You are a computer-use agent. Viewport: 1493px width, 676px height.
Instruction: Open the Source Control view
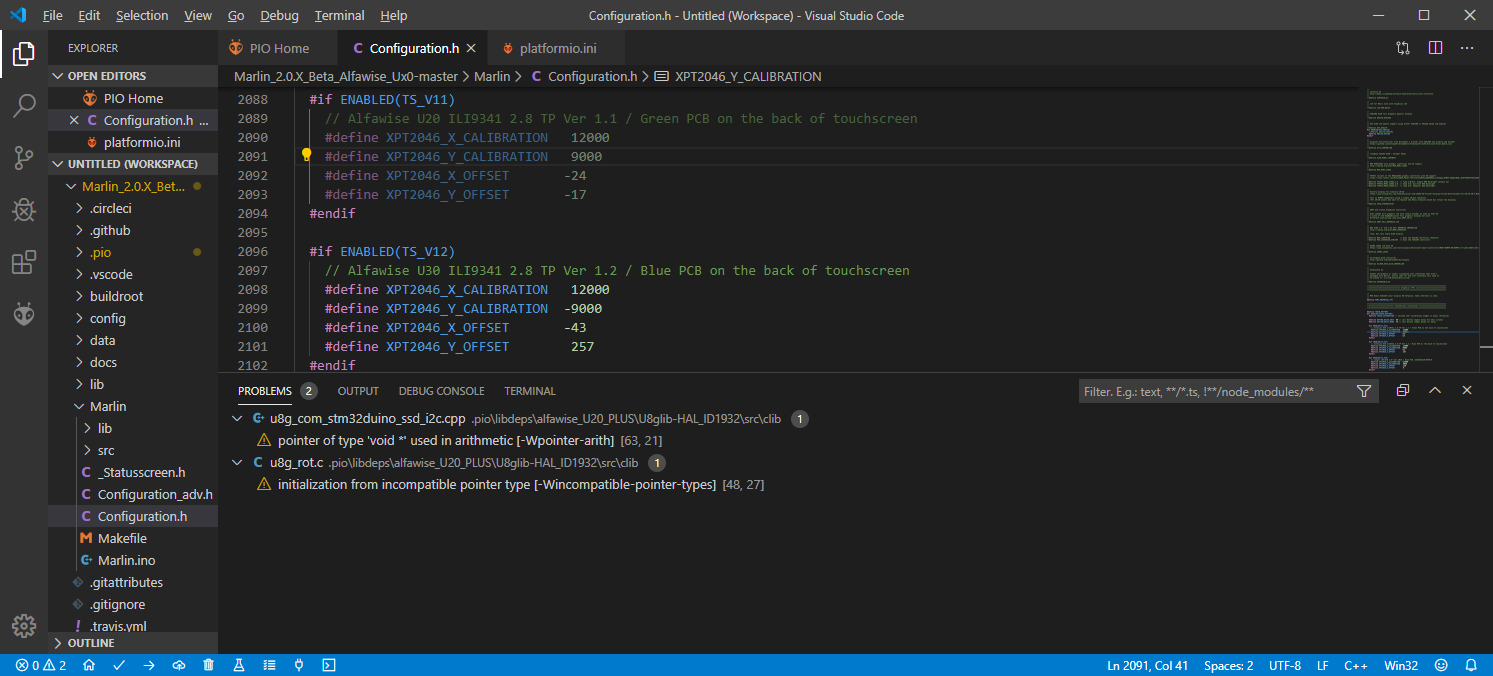click(x=24, y=158)
